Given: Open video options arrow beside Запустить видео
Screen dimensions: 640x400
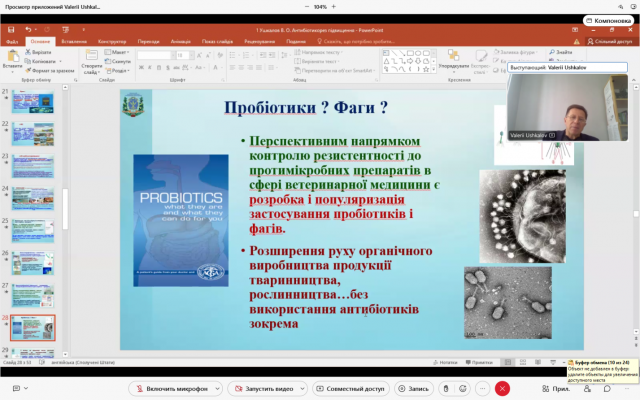Looking at the screenshot, I should [x=302, y=389].
